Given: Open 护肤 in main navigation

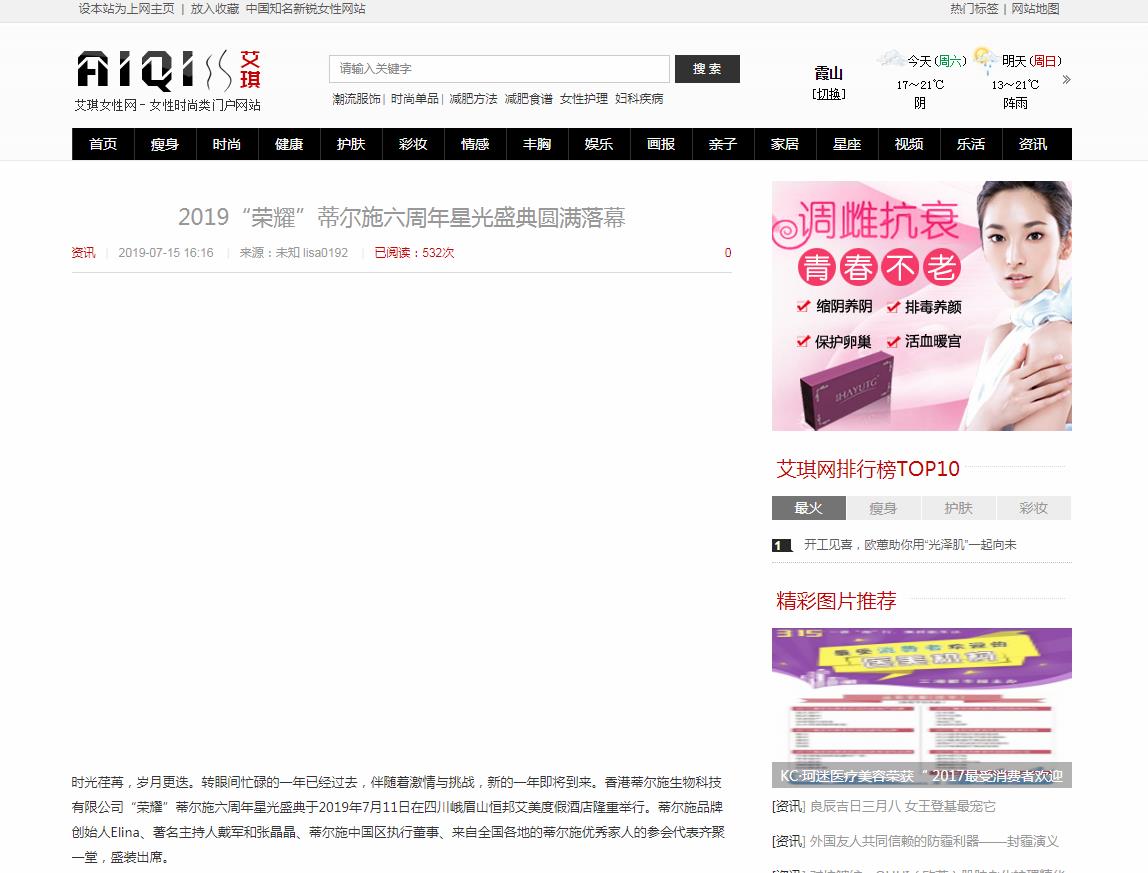Looking at the screenshot, I should point(351,144).
